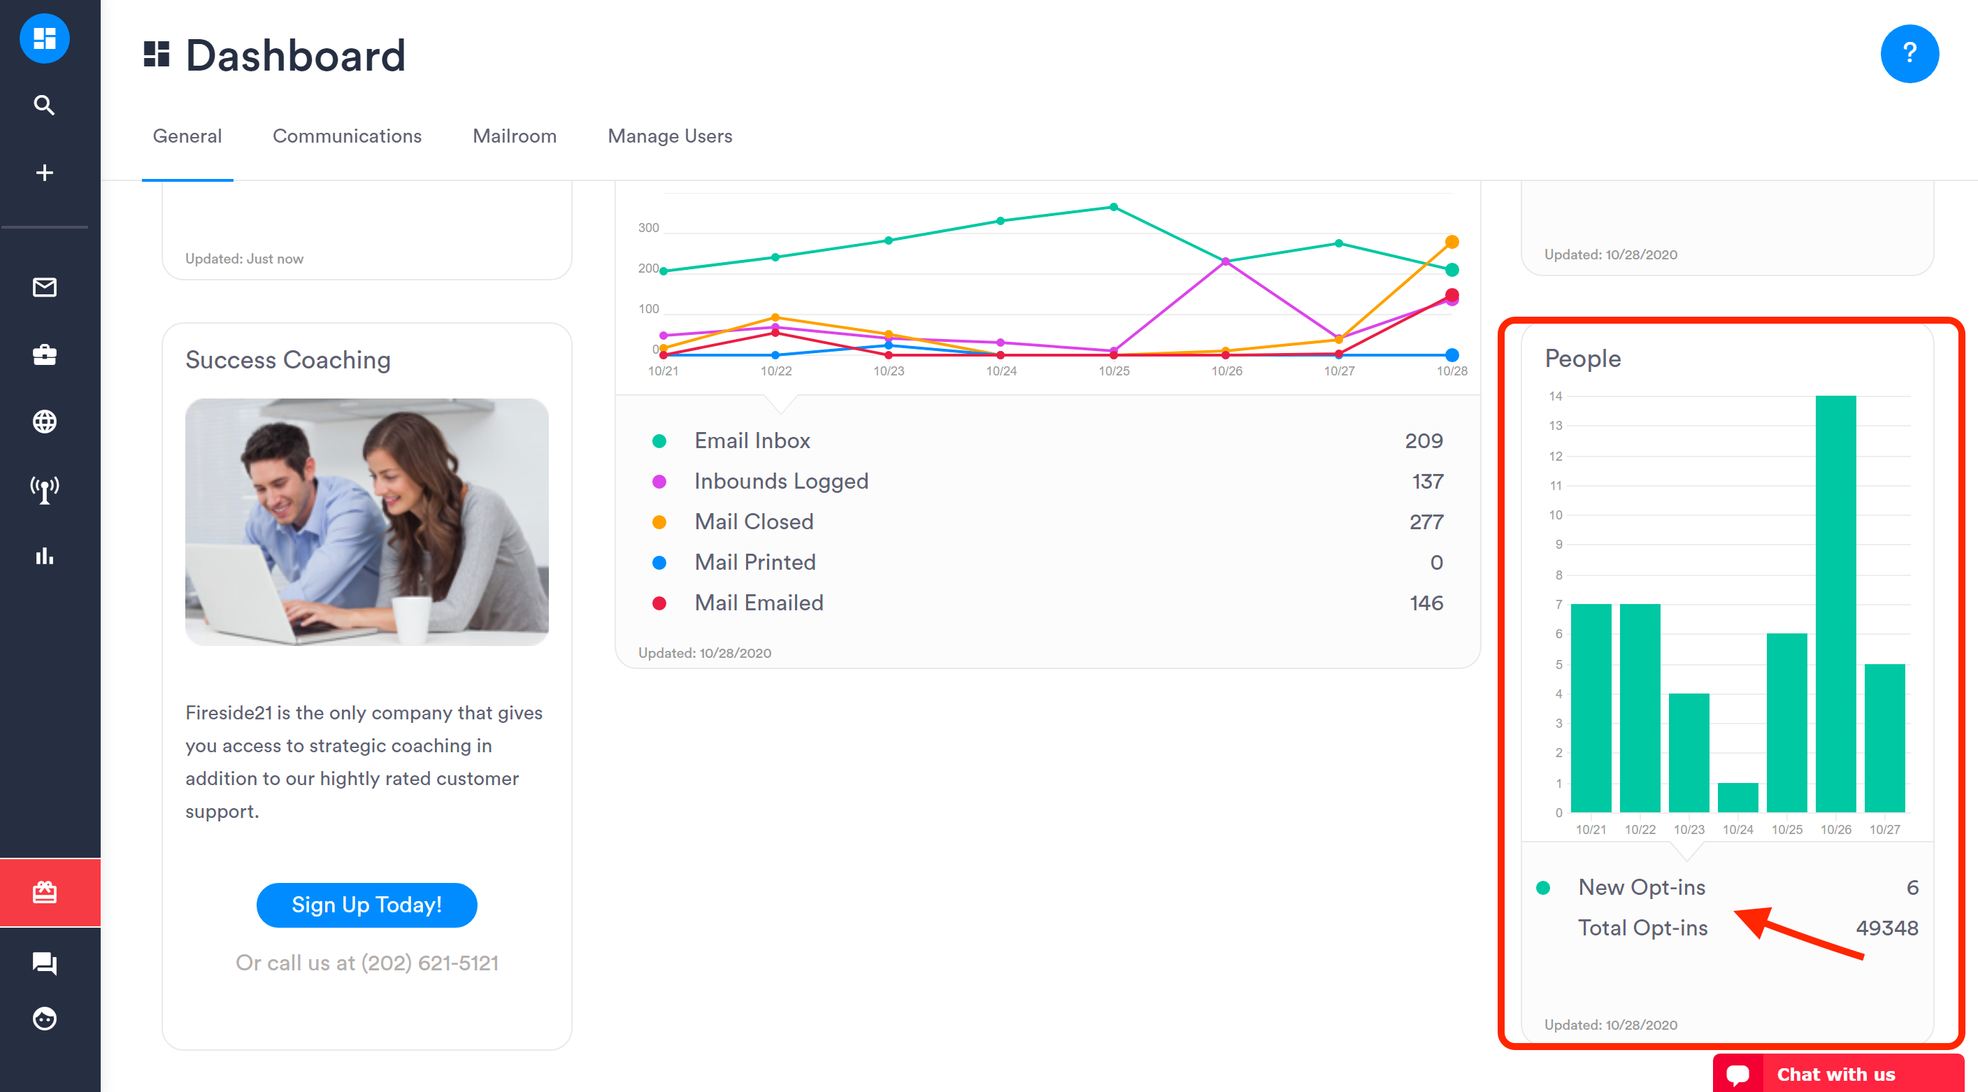The width and height of the screenshot is (1978, 1092).
Task: Open the broadcast antenna icon in sidebar
Action: (x=44, y=489)
